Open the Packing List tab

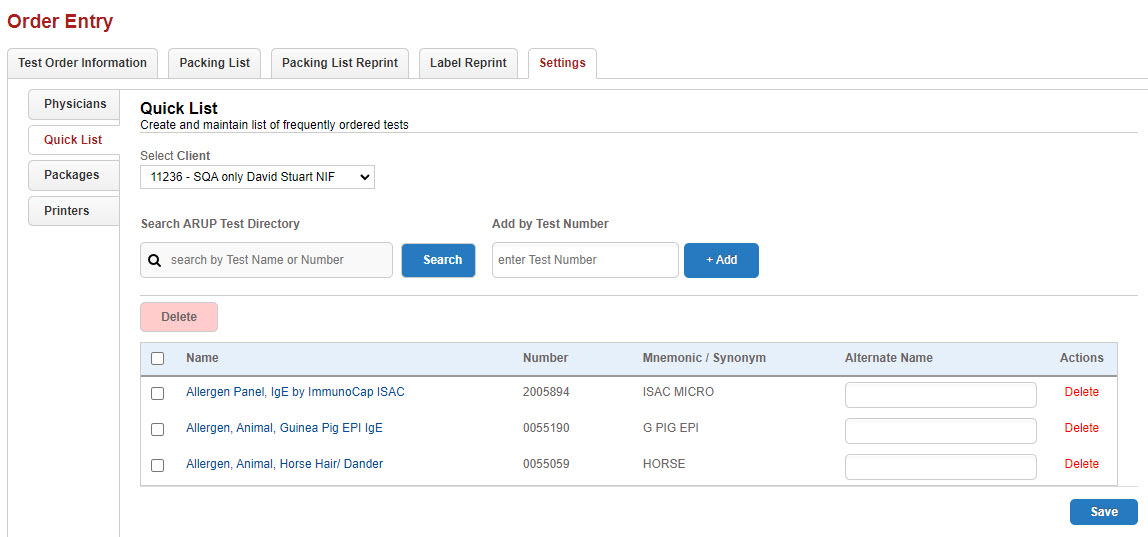coord(214,63)
